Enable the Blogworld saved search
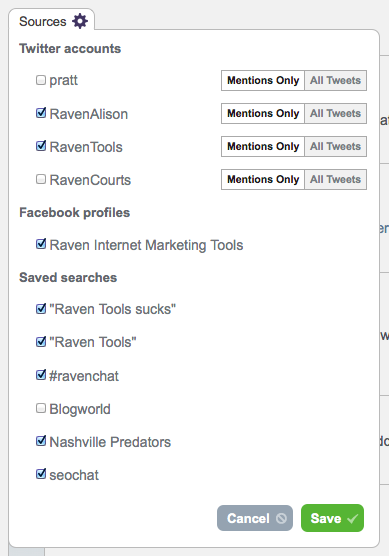The height and width of the screenshot is (556, 389). pyautogui.click(x=41, y=408)
